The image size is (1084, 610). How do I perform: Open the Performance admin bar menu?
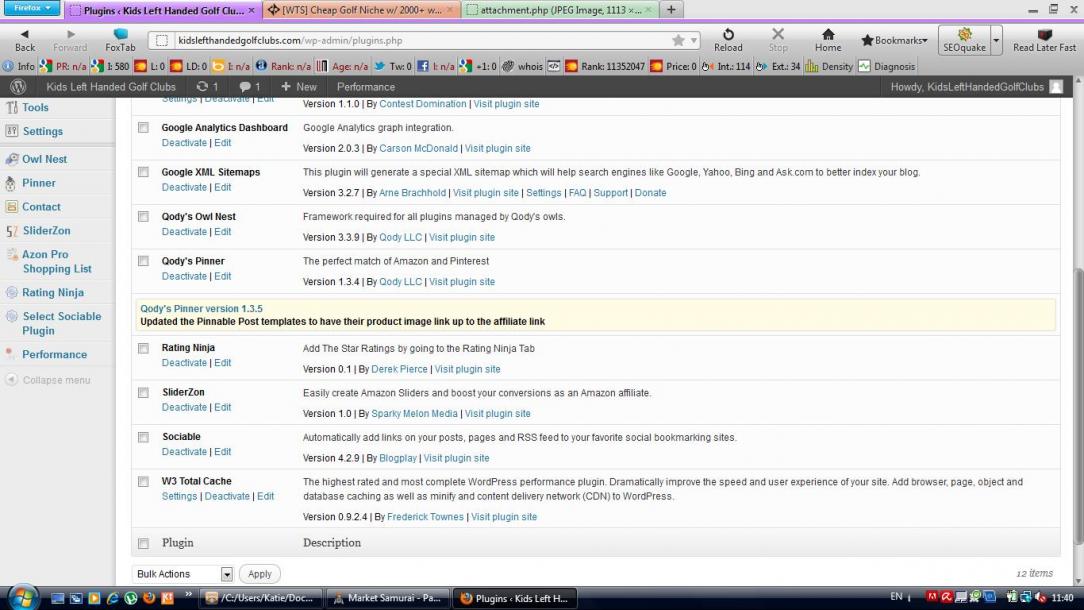366,86
